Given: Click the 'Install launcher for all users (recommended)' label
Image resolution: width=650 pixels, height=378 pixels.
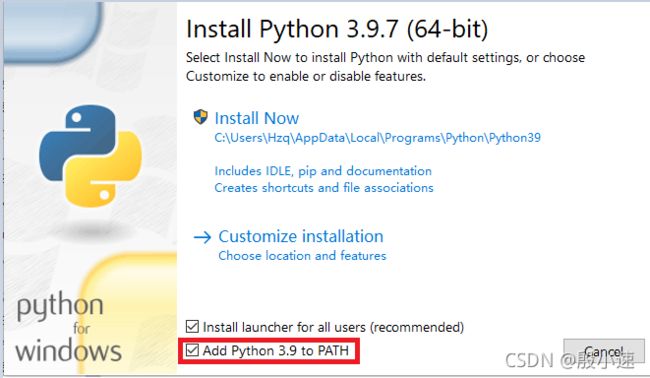Looking at the screenshot, I should pyautogui.click(x=333, y=327).
